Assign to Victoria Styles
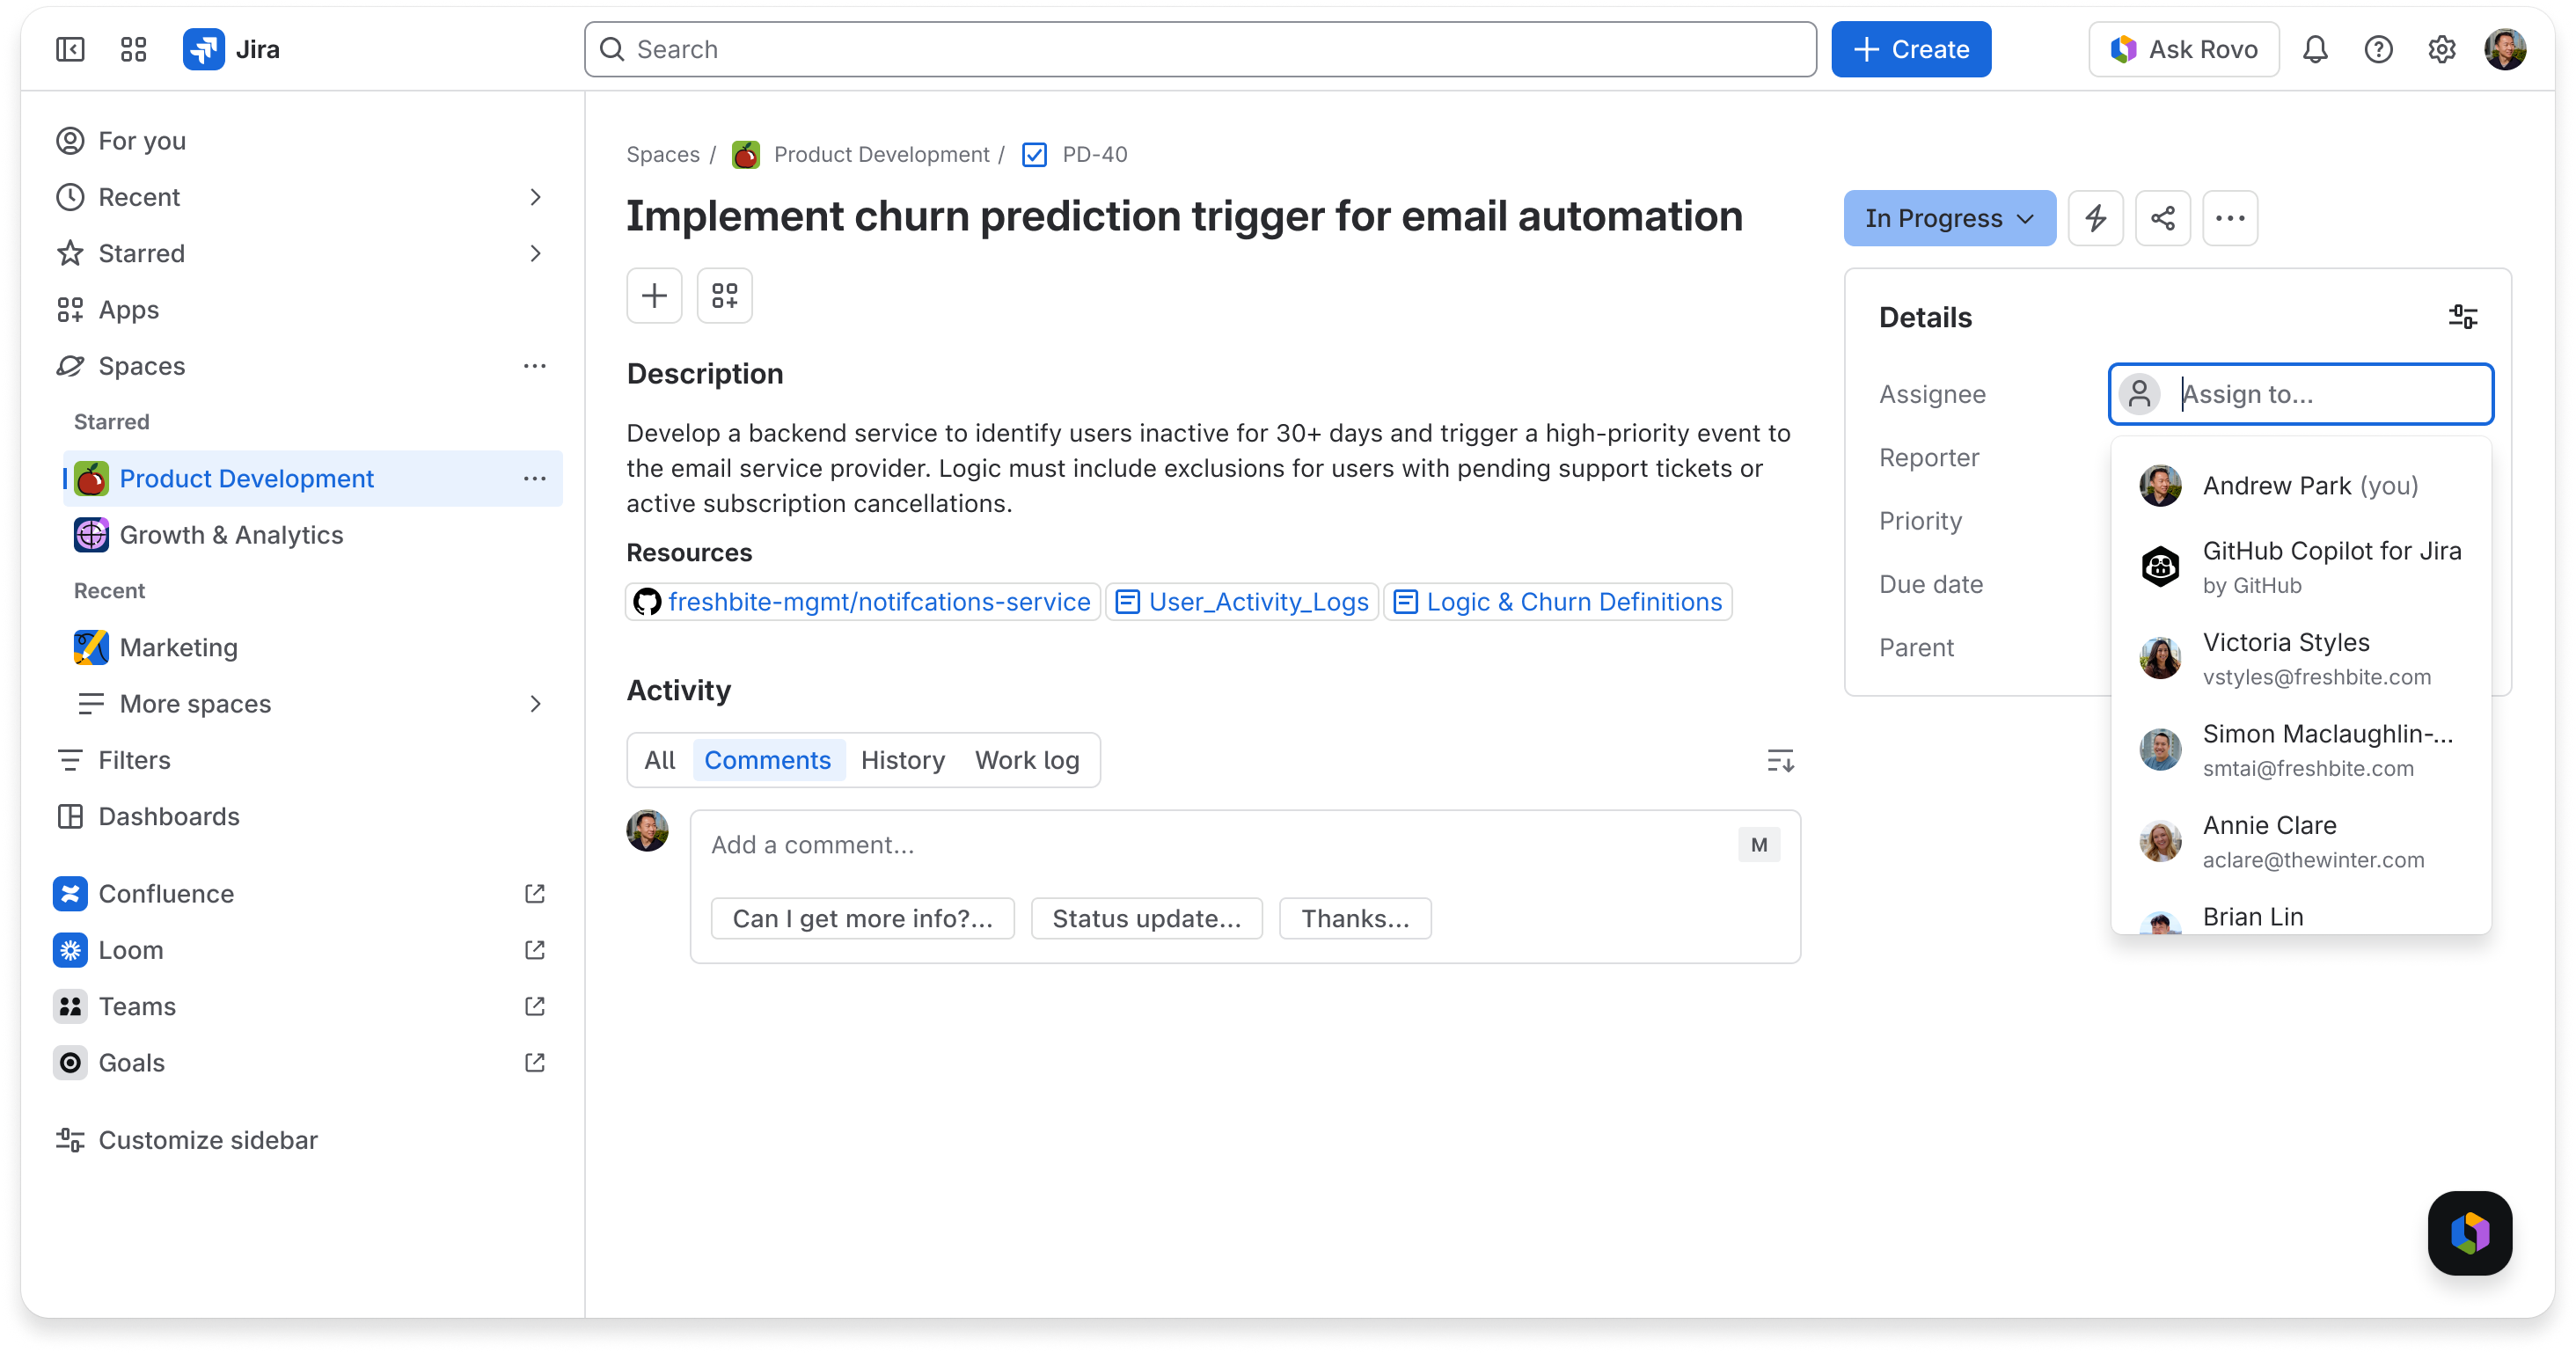Screen dimensions: 2576x1353 [2300, 658]
